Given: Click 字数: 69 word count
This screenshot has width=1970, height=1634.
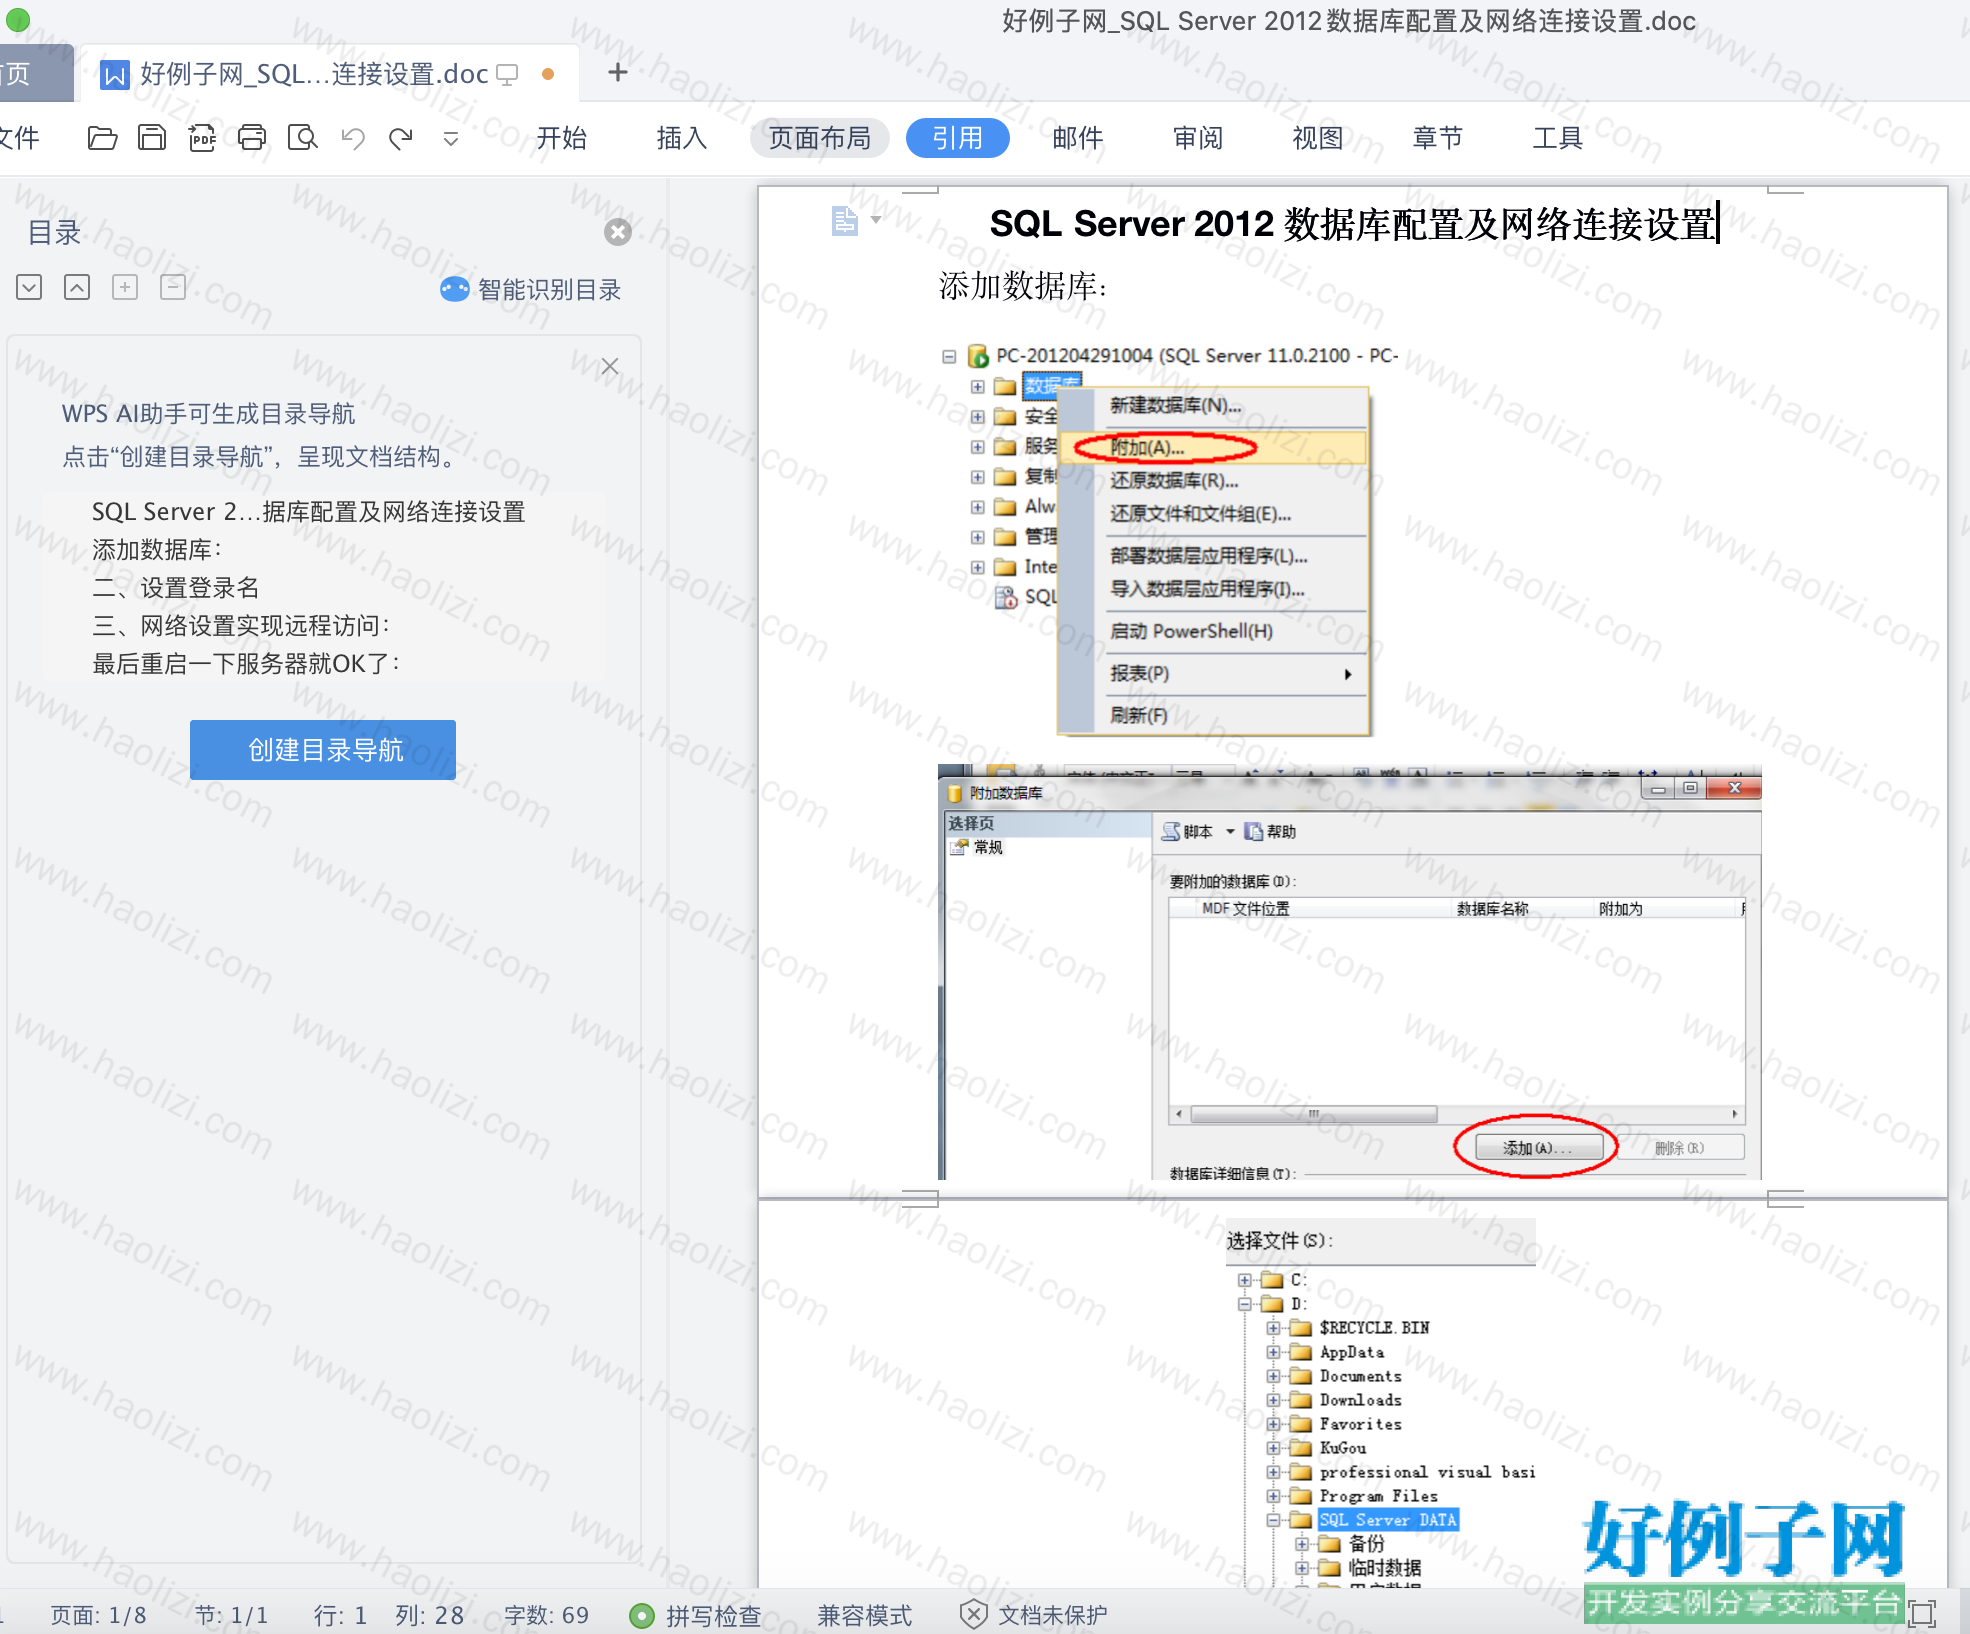Looking at the screenshot, I should [547, 1615].
